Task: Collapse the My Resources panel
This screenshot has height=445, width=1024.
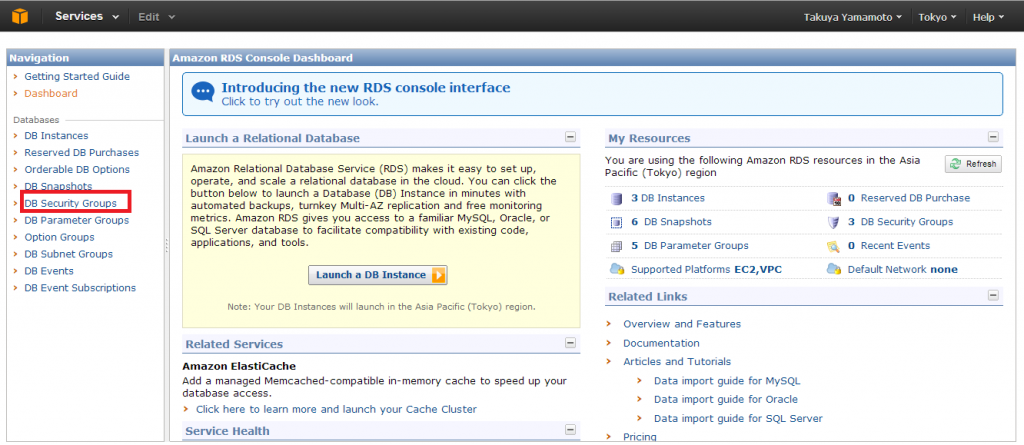Action: pyautogui.click(x=993, y=137)
